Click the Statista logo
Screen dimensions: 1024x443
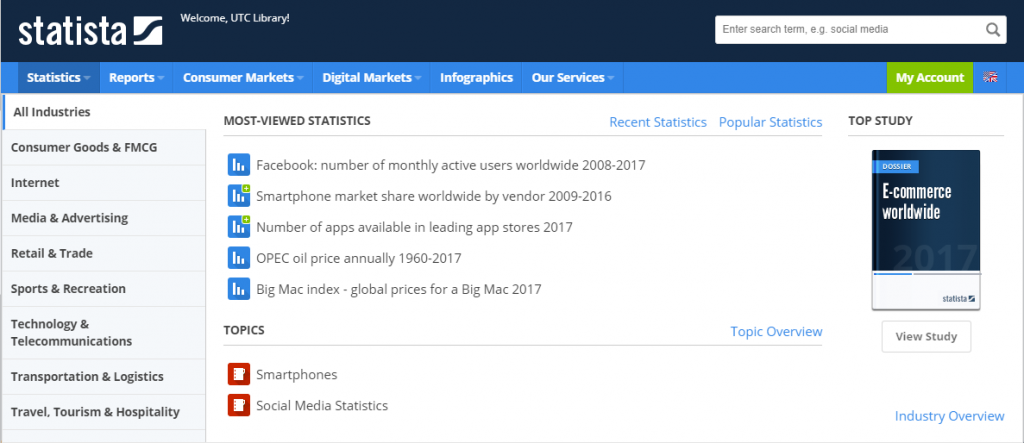click(90, 30)
